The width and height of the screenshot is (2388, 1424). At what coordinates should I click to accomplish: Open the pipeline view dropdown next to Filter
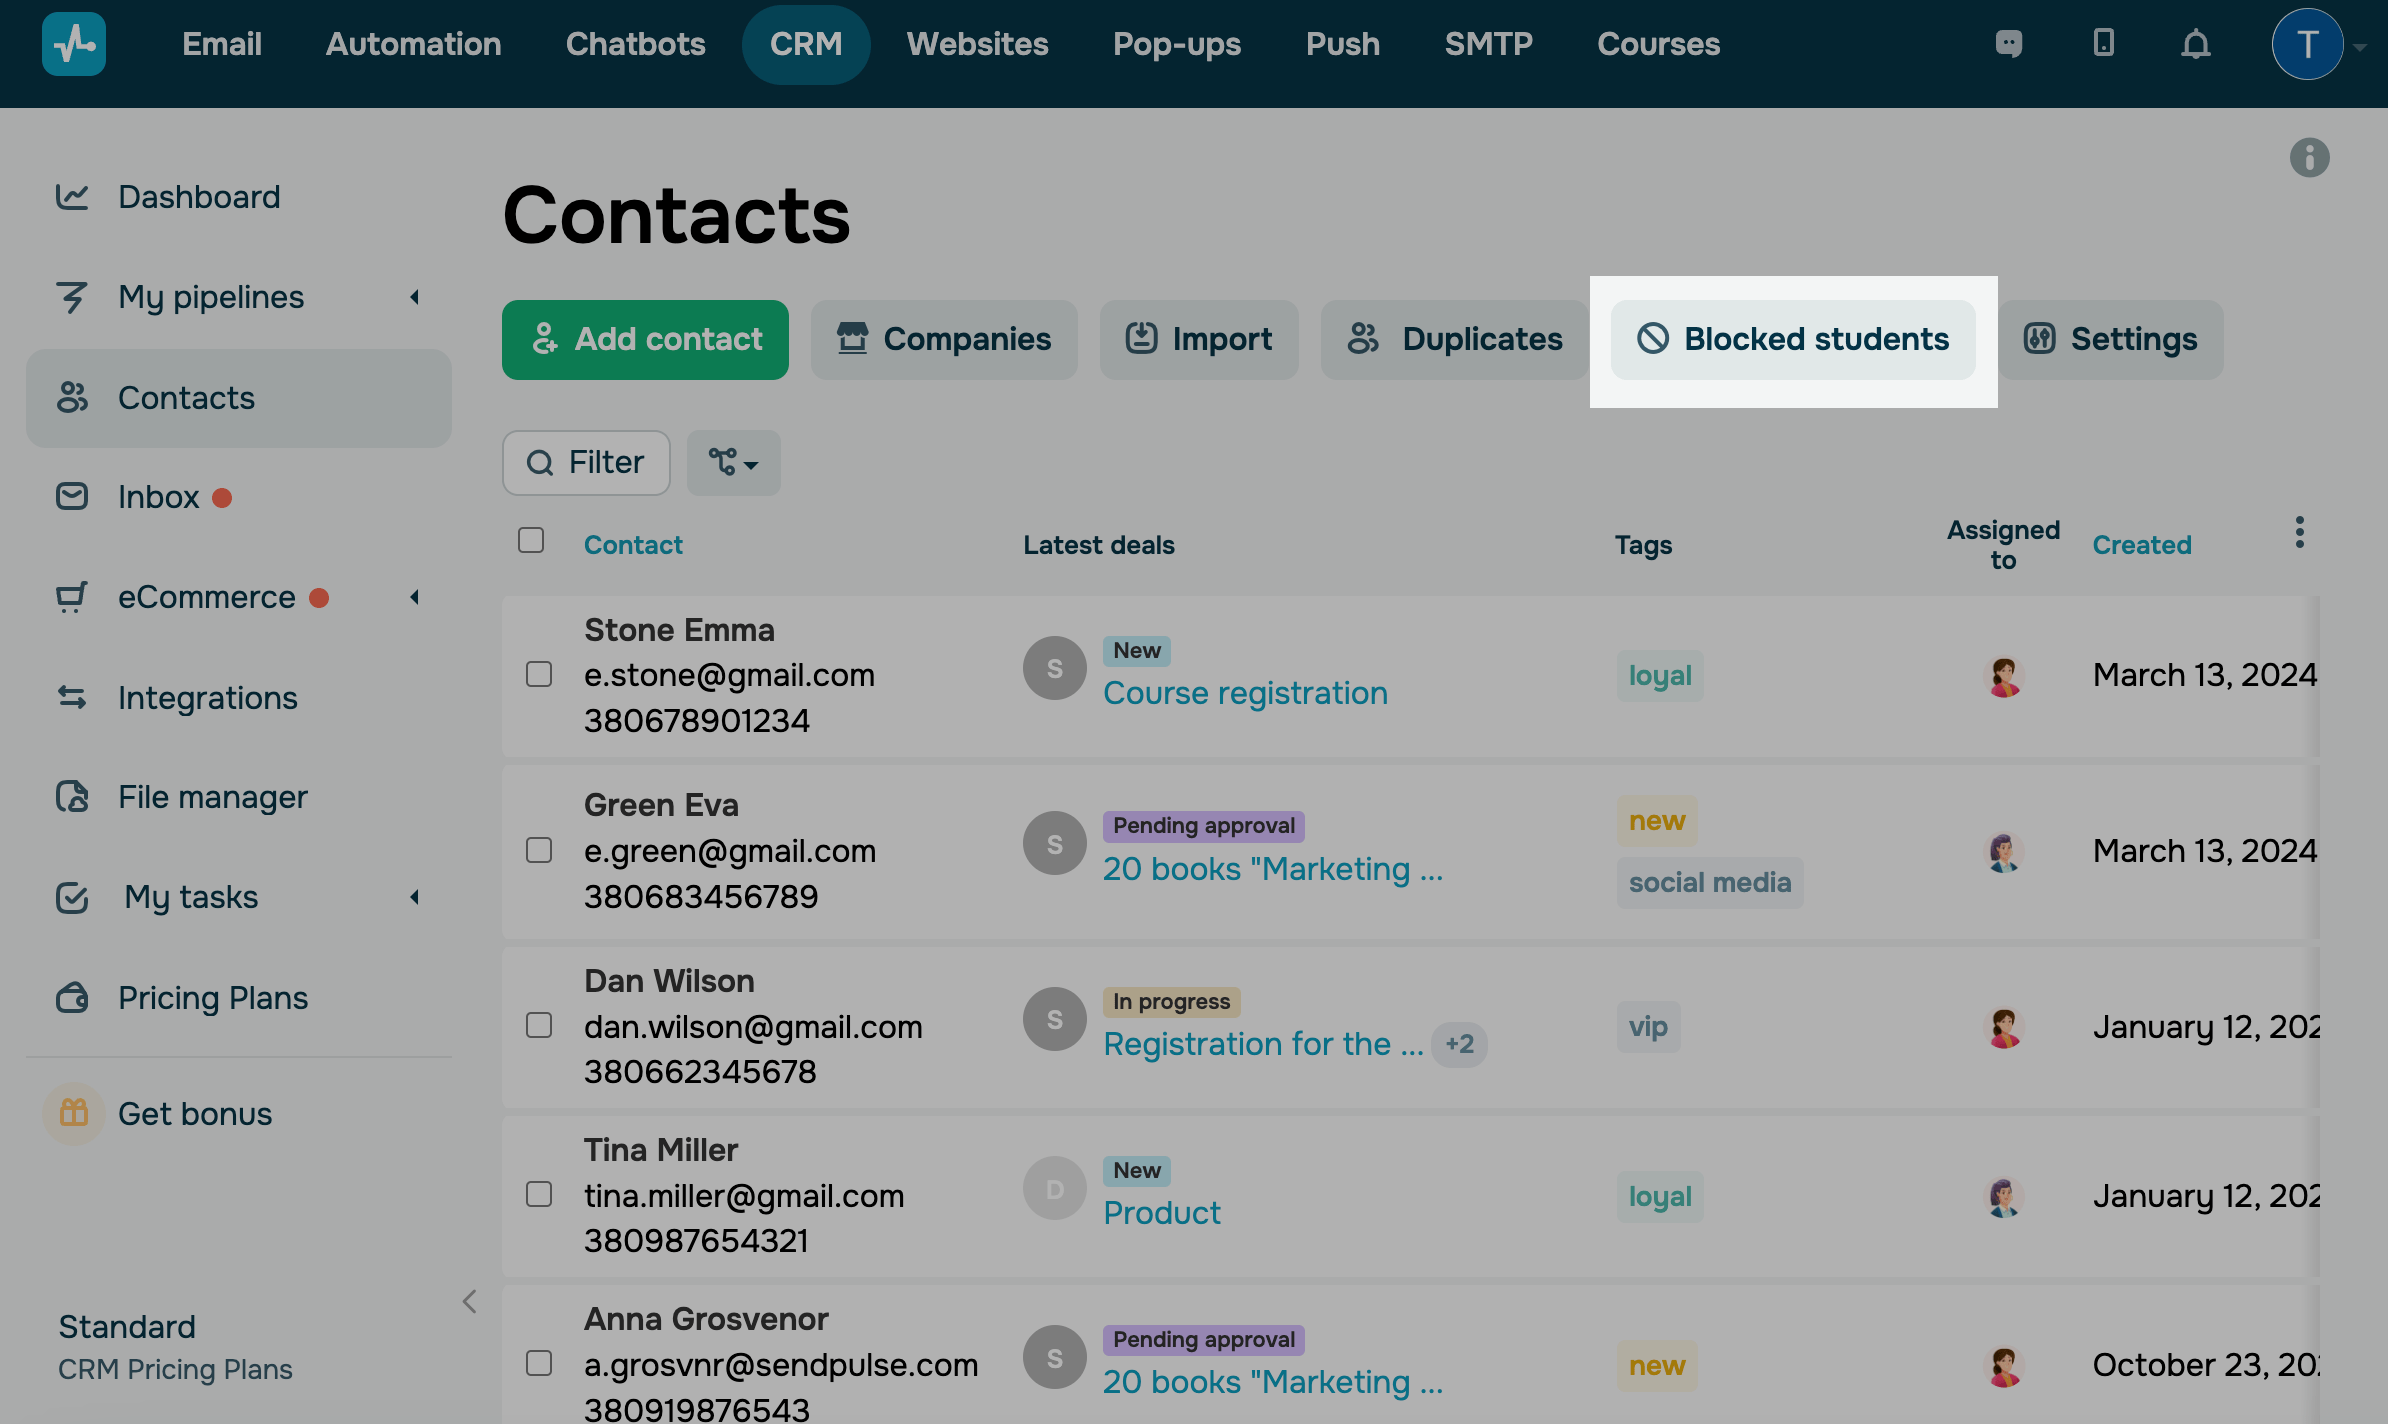pos(733,463)
